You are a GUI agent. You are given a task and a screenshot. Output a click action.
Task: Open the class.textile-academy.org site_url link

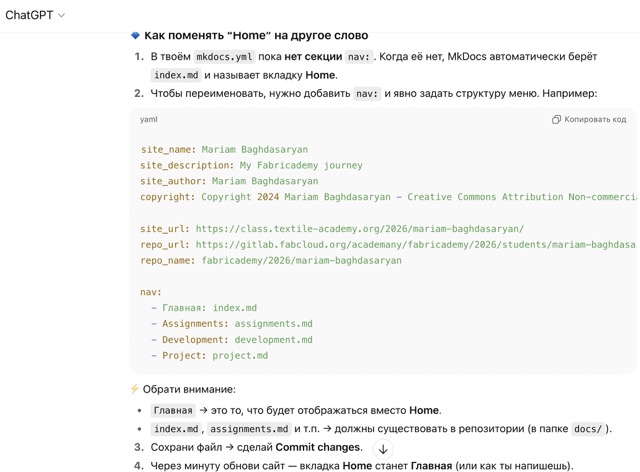[359, 229]
